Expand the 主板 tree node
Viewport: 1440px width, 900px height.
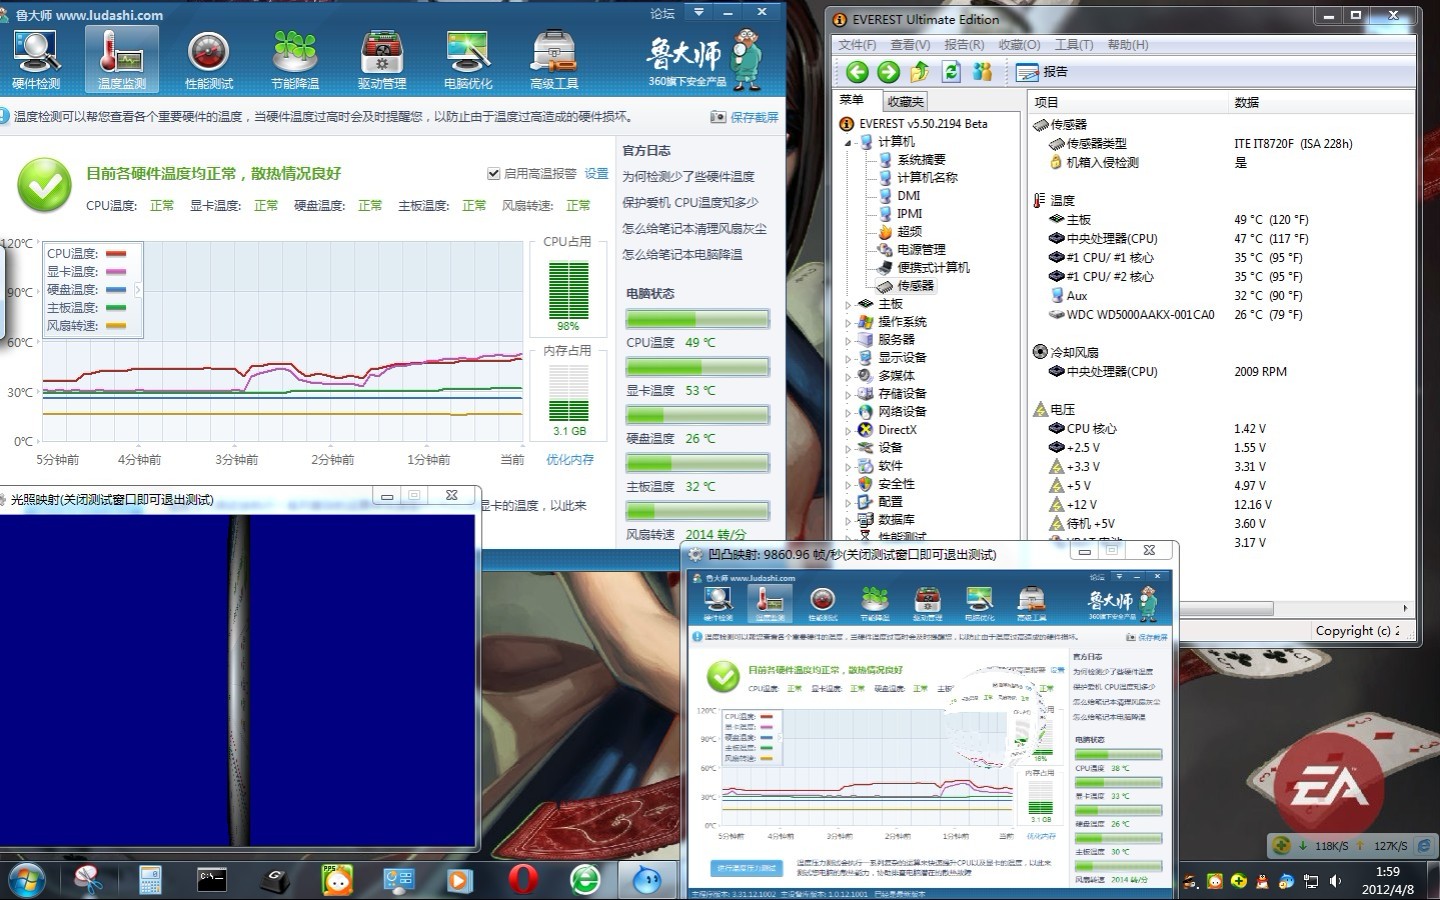[848, 304]
